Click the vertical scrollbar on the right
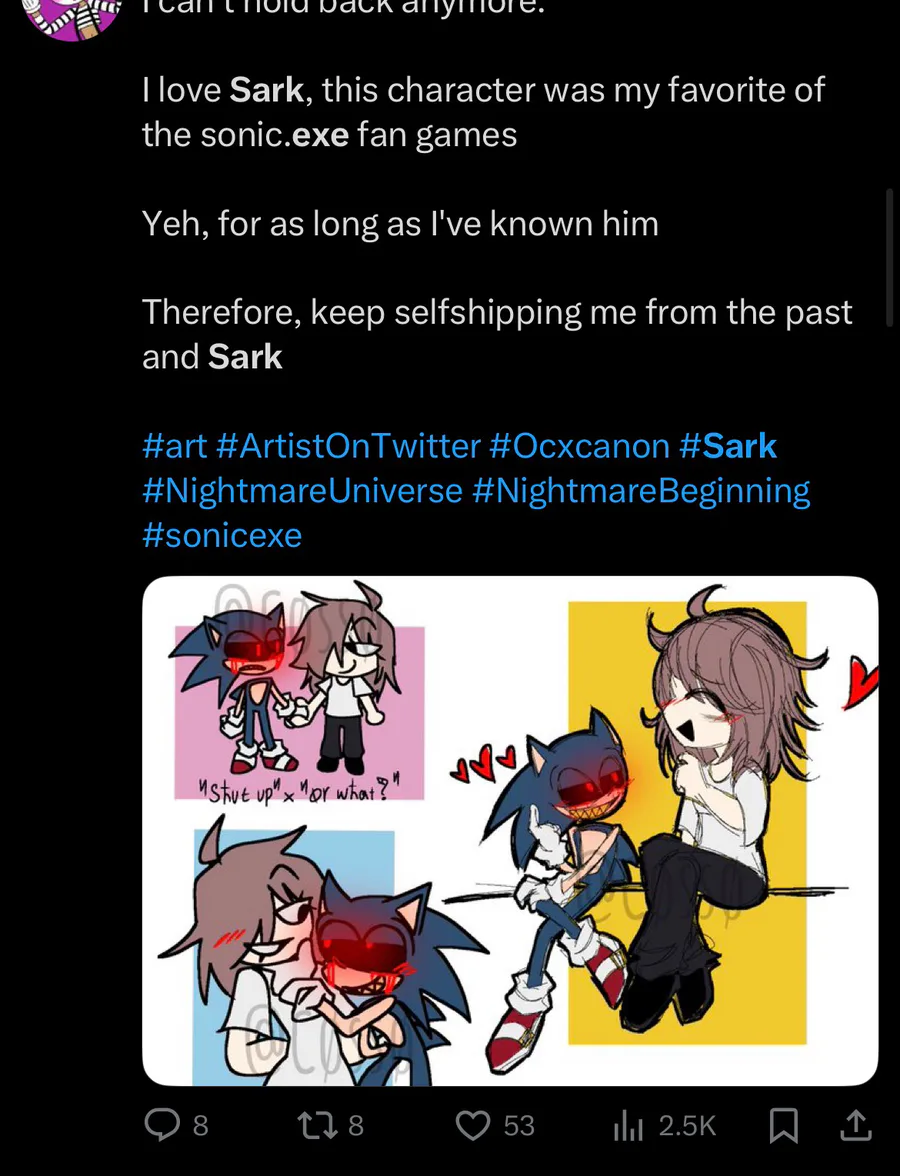Viewport: 900px width, 1176px height. 889,257
